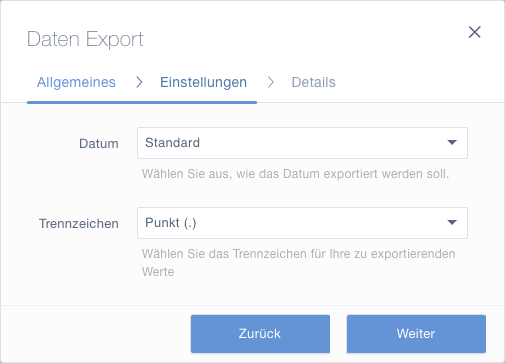
Task: Select the Einstellungen tab
Action: 203,82
